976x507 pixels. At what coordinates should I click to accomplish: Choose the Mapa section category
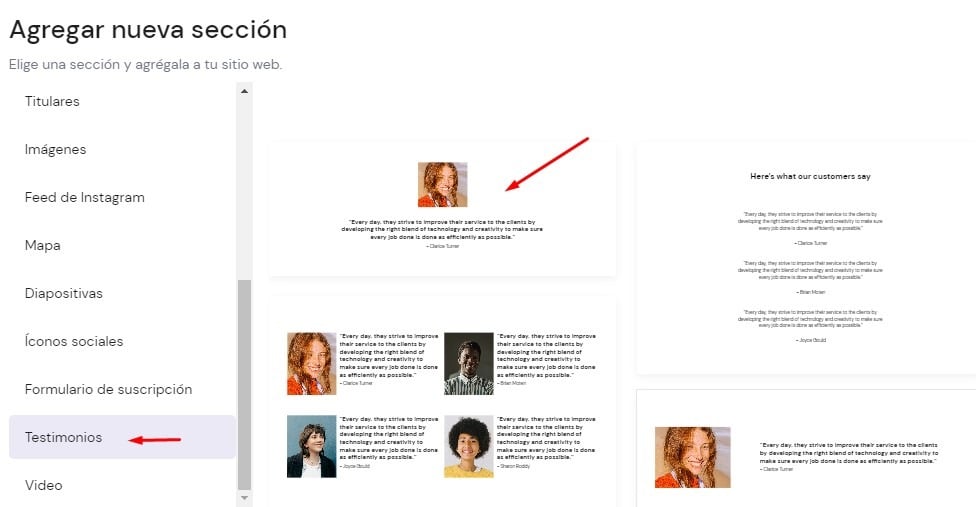[42, 245]
